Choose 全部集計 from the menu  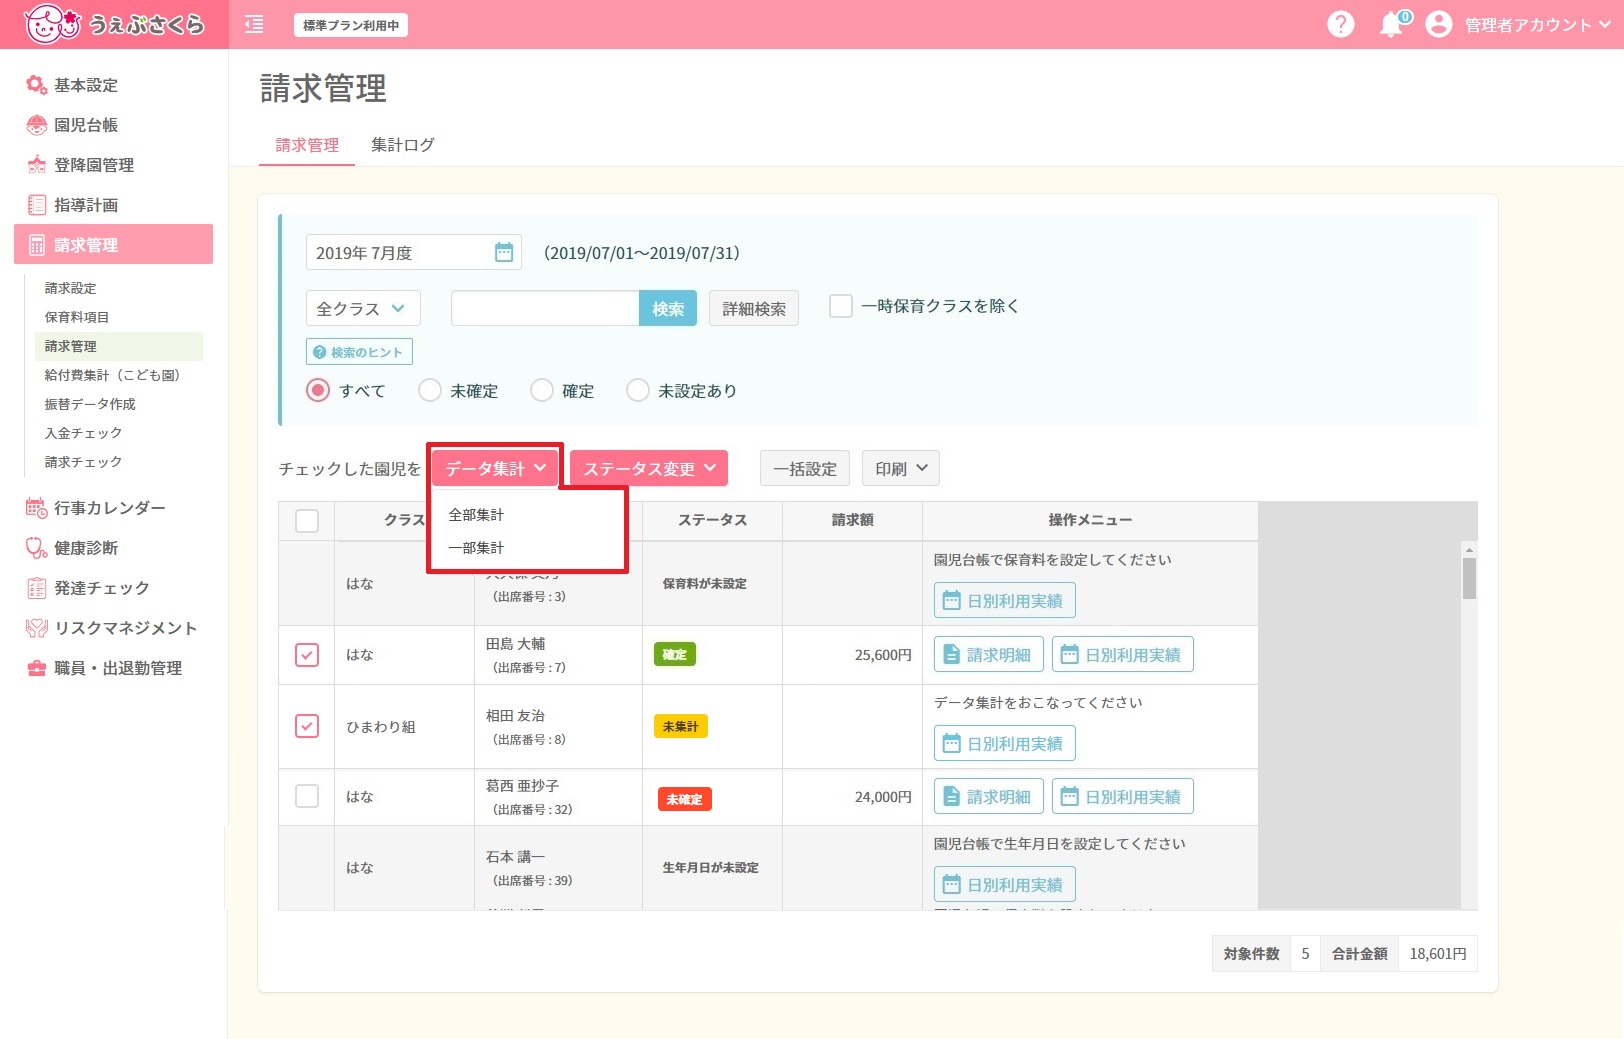pos(476,515)
